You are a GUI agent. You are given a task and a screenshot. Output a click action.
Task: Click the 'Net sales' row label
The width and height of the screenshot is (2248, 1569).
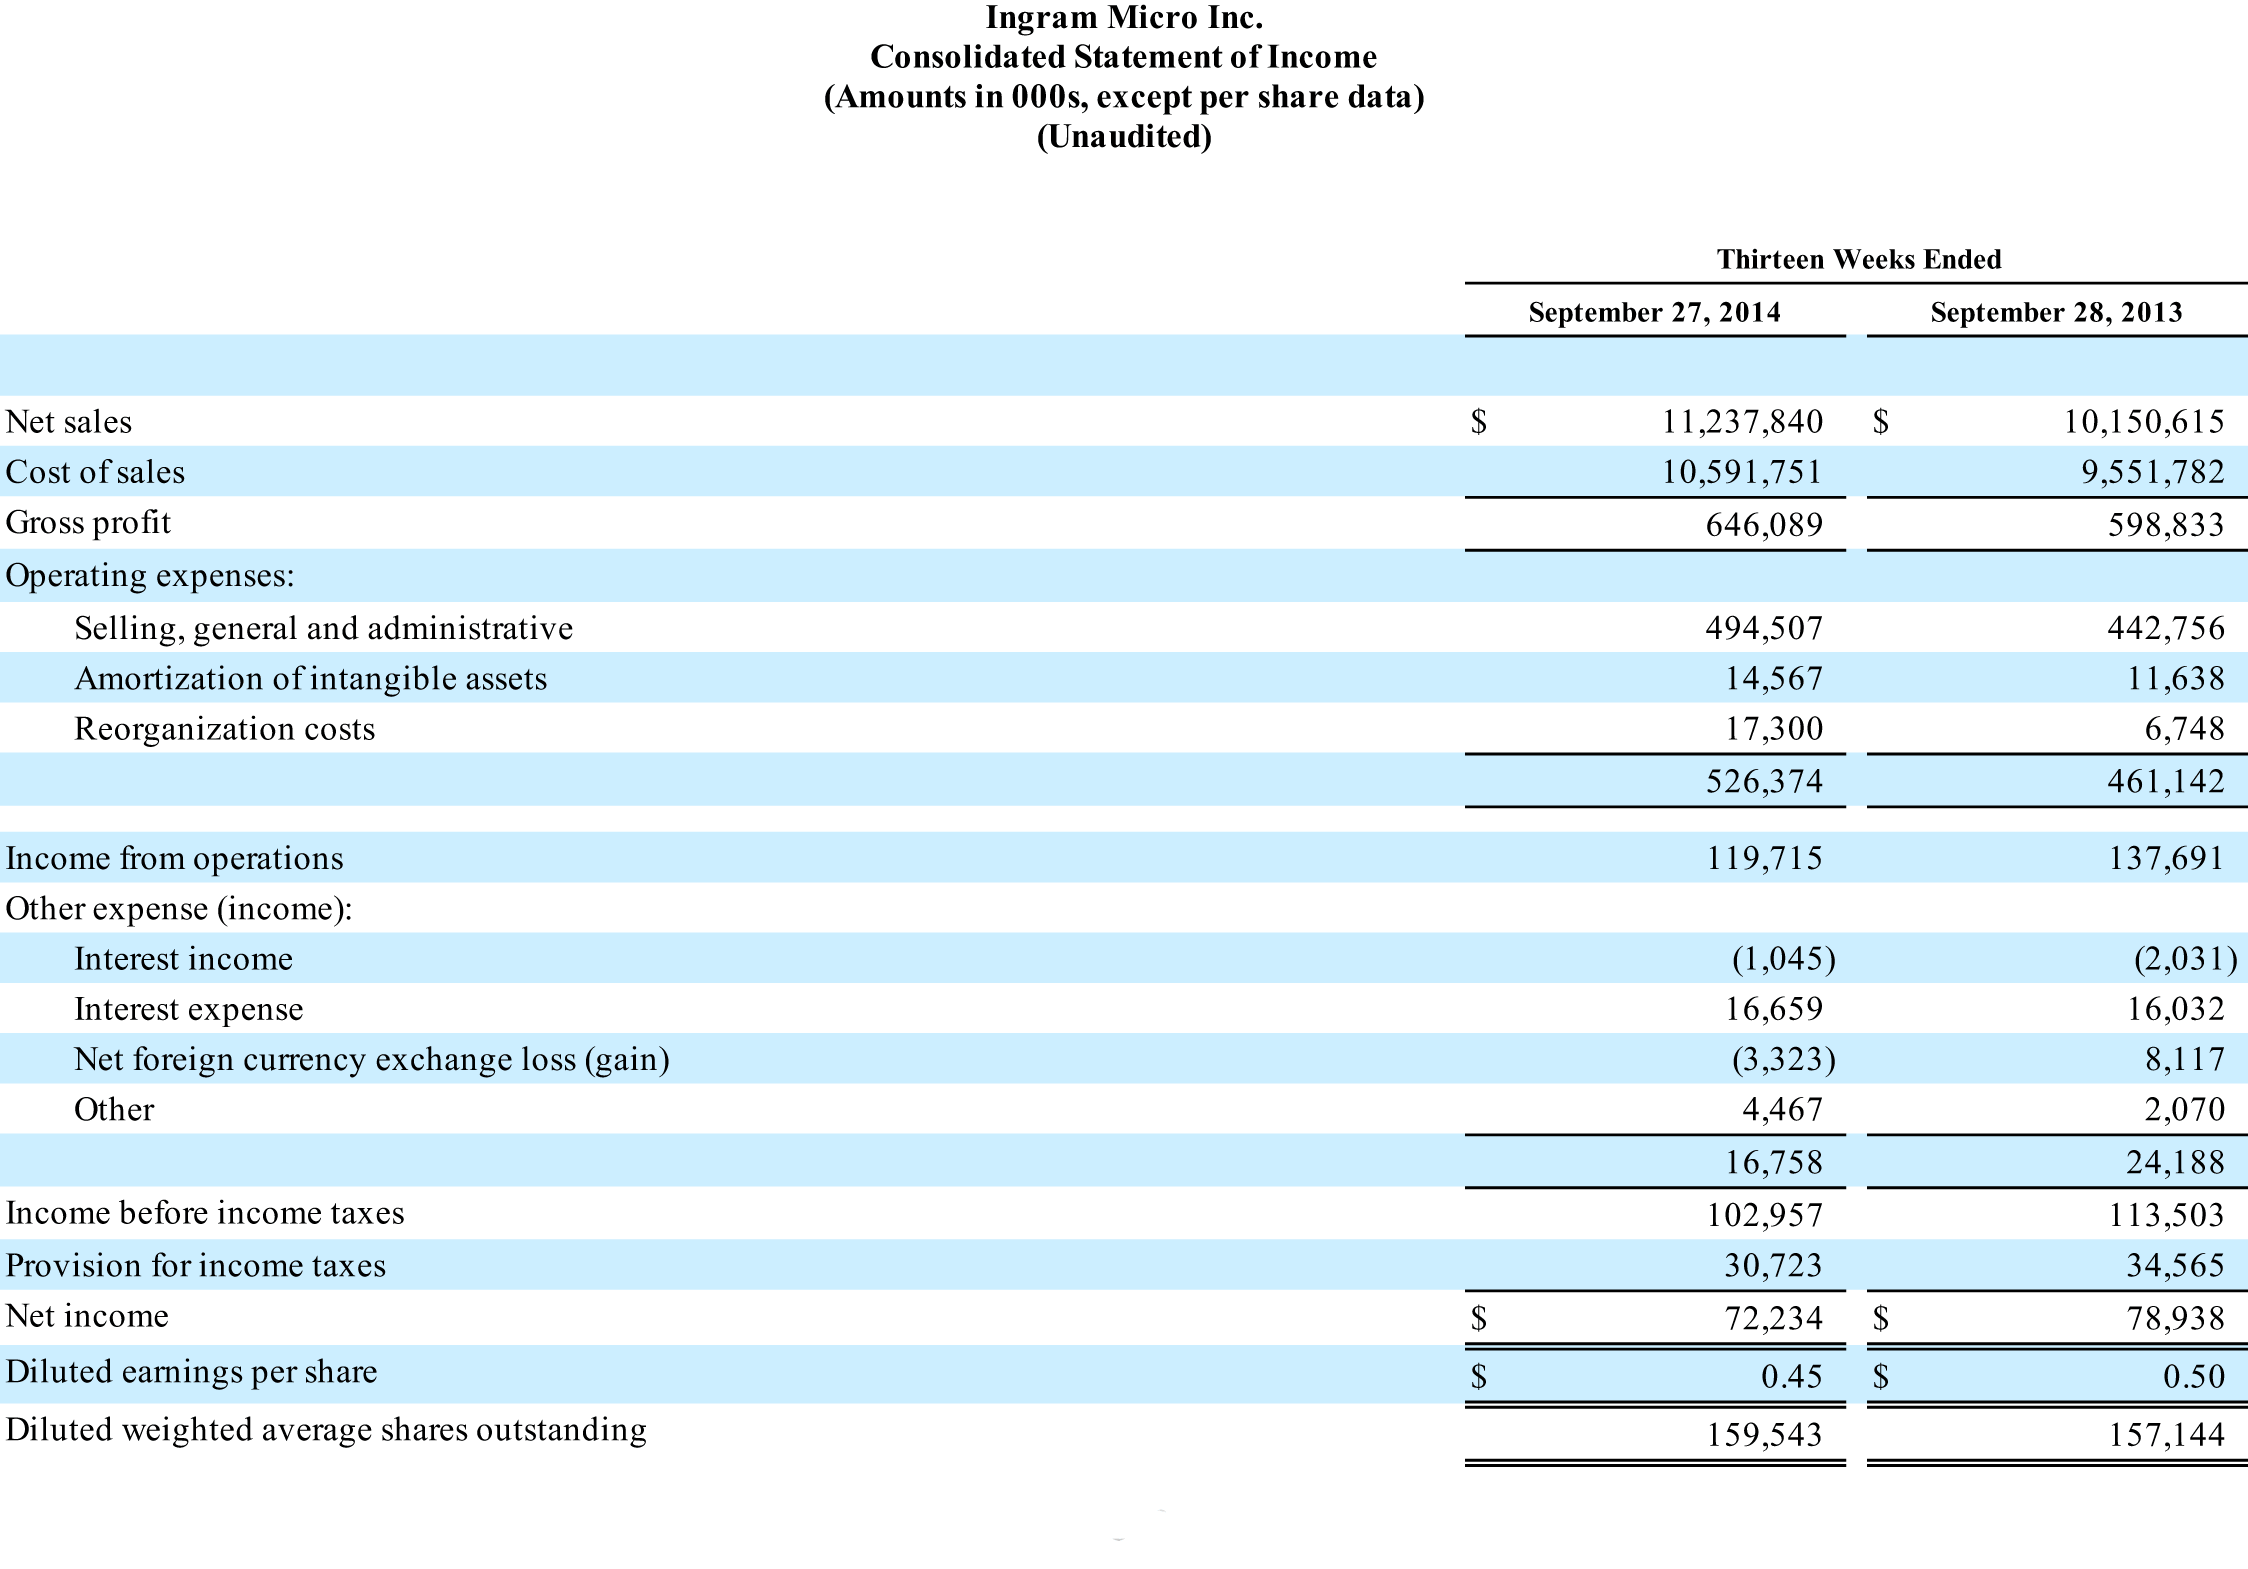coord(69,421)
